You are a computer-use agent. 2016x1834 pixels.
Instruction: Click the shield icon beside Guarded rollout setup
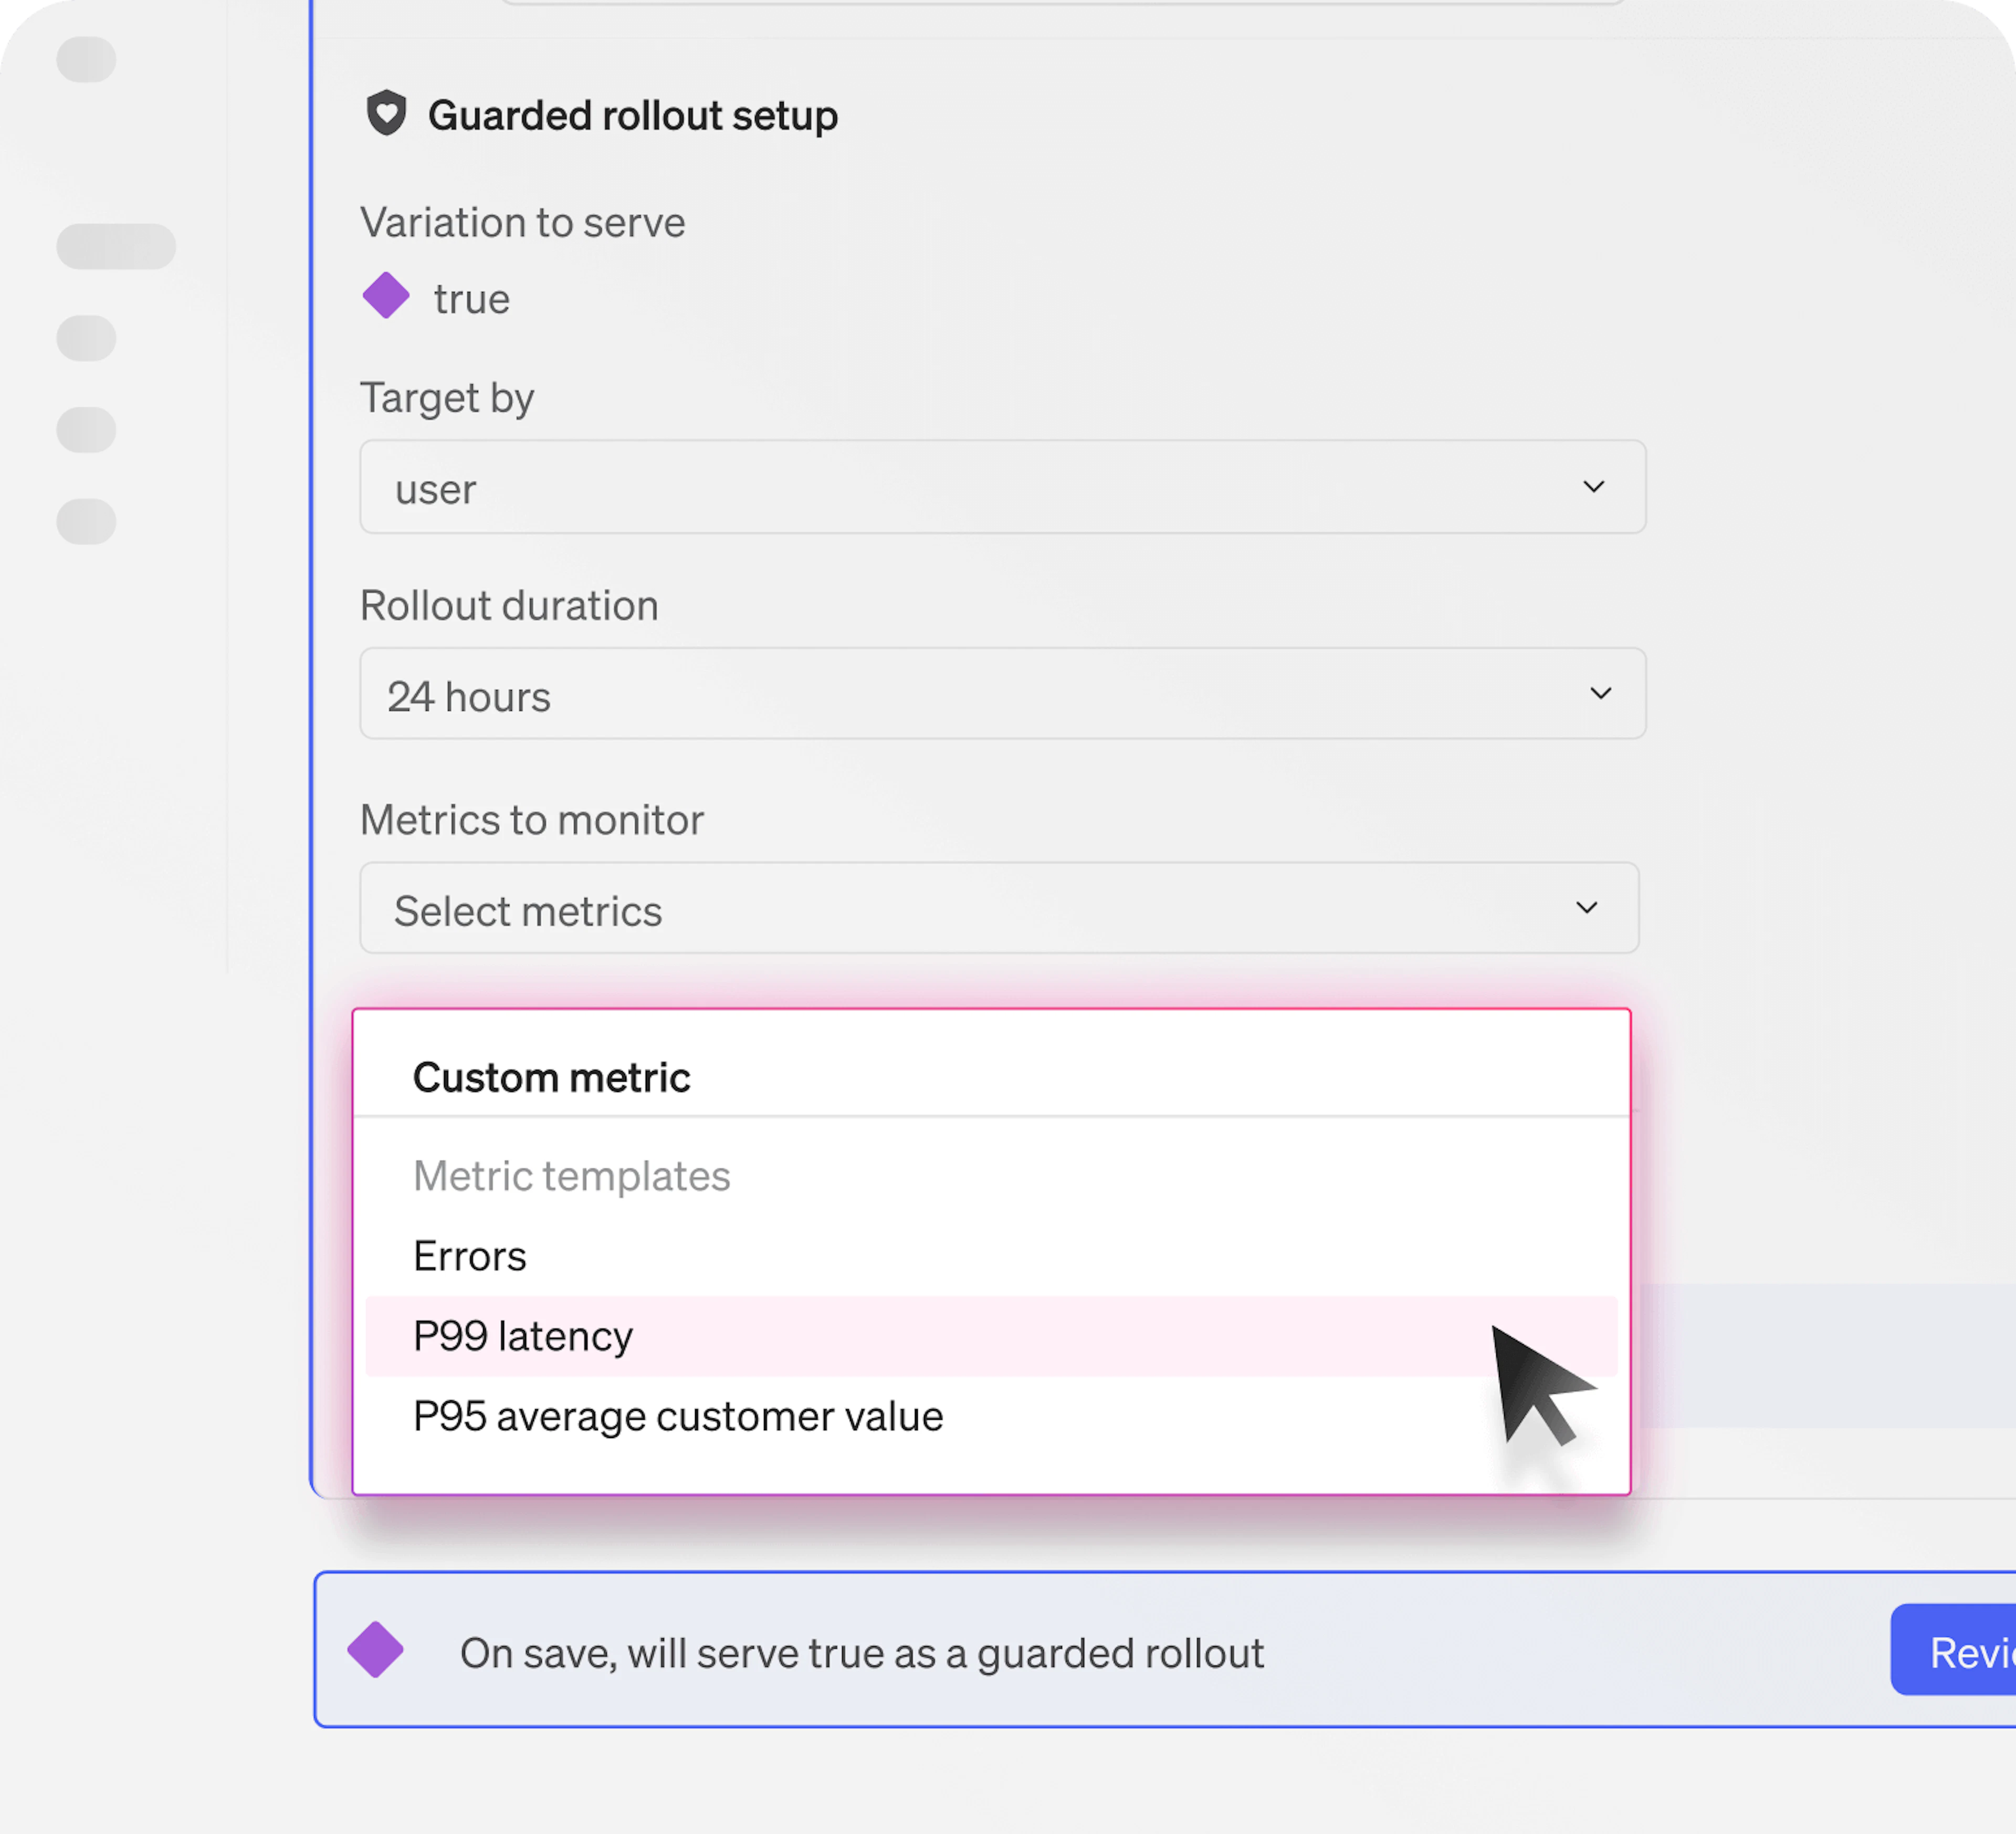386,113
